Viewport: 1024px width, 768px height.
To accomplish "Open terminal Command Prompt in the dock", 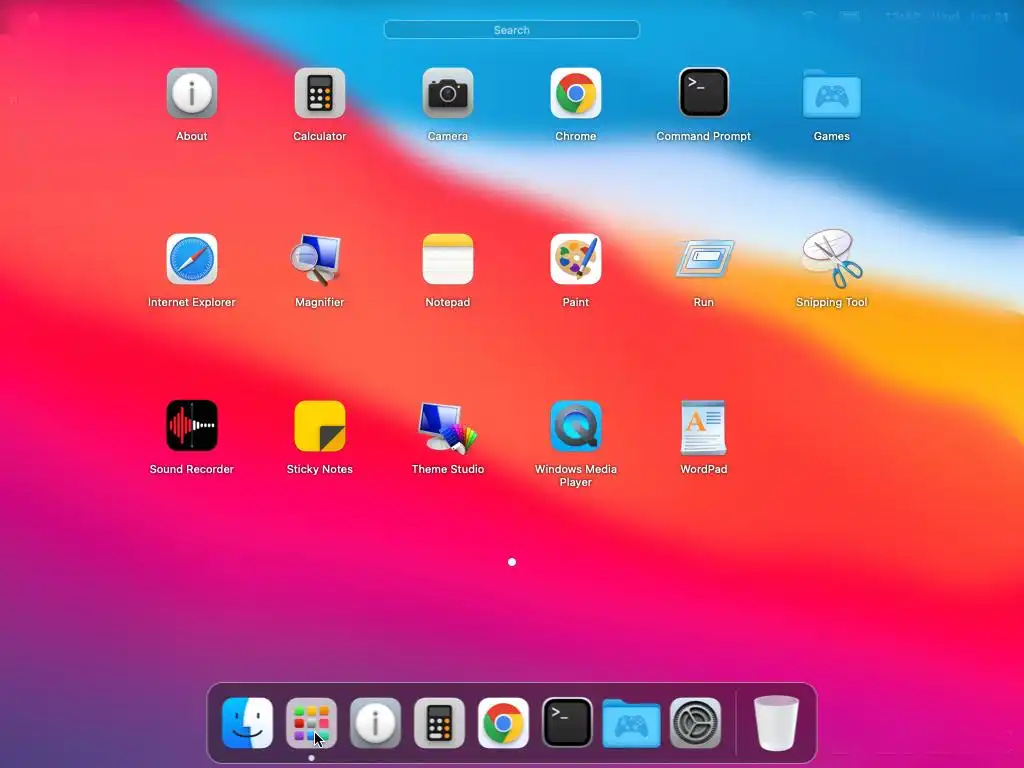I will tap(568, 723).
